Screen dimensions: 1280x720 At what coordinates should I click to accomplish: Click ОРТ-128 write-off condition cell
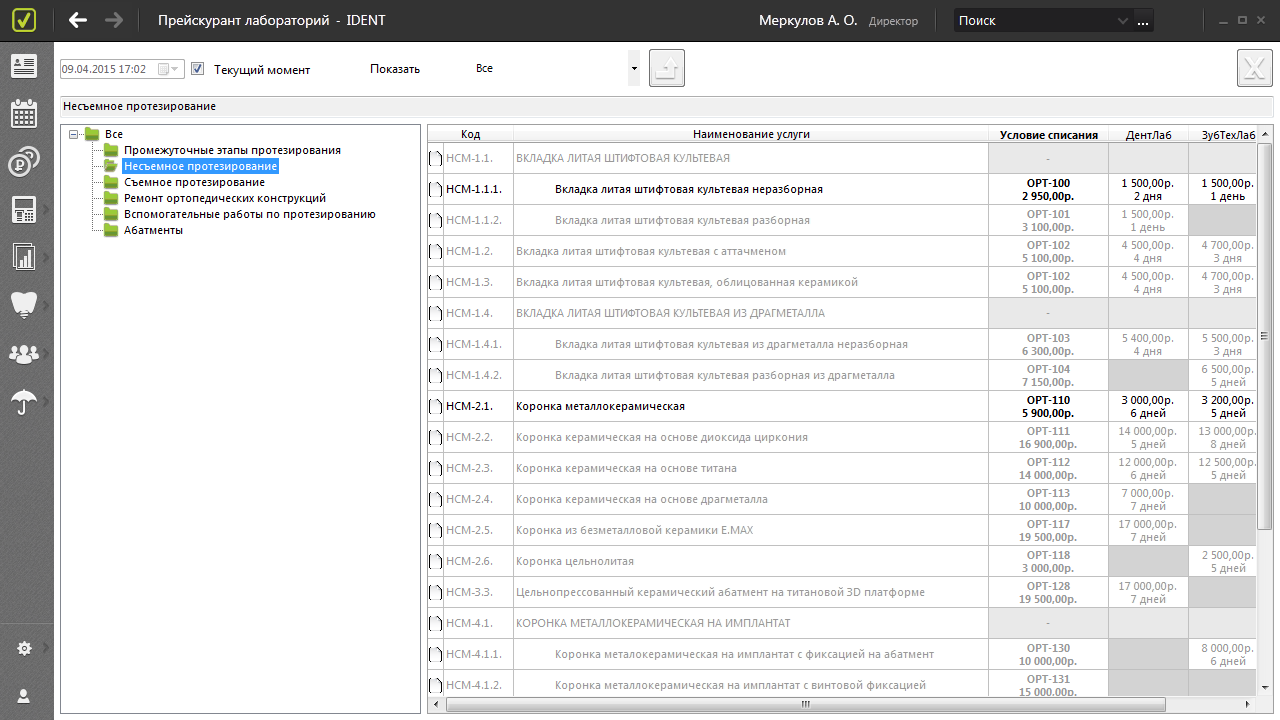1048,592
